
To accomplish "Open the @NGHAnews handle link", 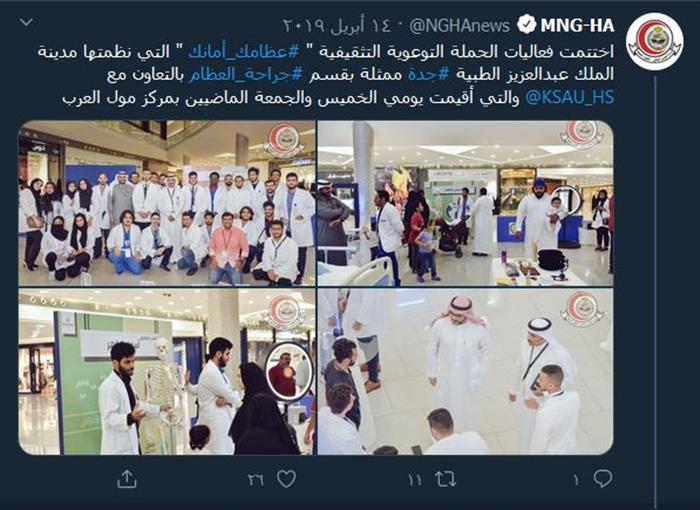I will pos(459,25).
